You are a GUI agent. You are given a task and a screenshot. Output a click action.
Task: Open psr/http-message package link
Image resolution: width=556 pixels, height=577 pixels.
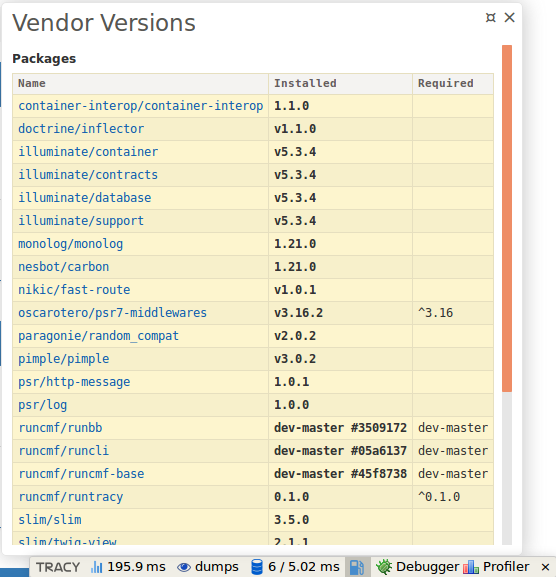(74, 382)
